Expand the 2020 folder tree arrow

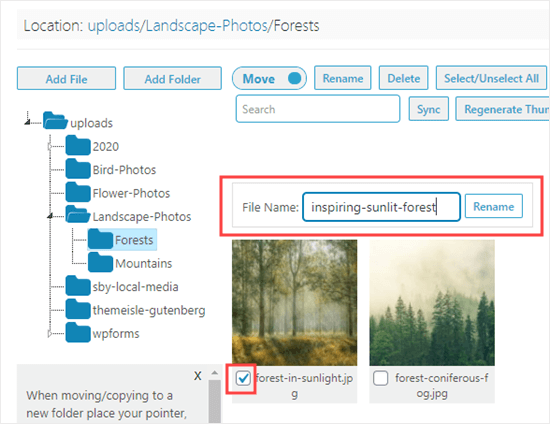[x=50, y=146]
